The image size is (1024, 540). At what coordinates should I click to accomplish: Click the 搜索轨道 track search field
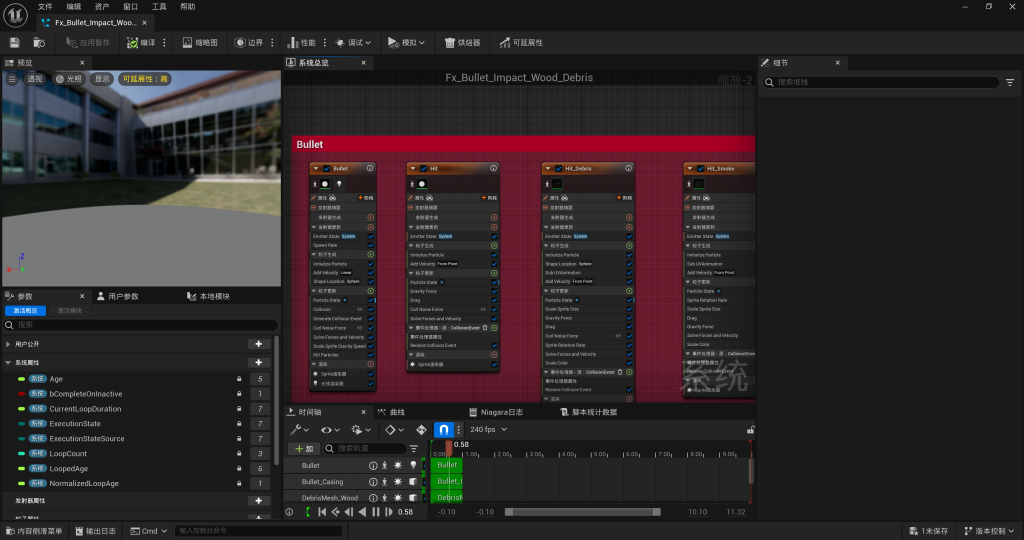[x=366, y=449]
